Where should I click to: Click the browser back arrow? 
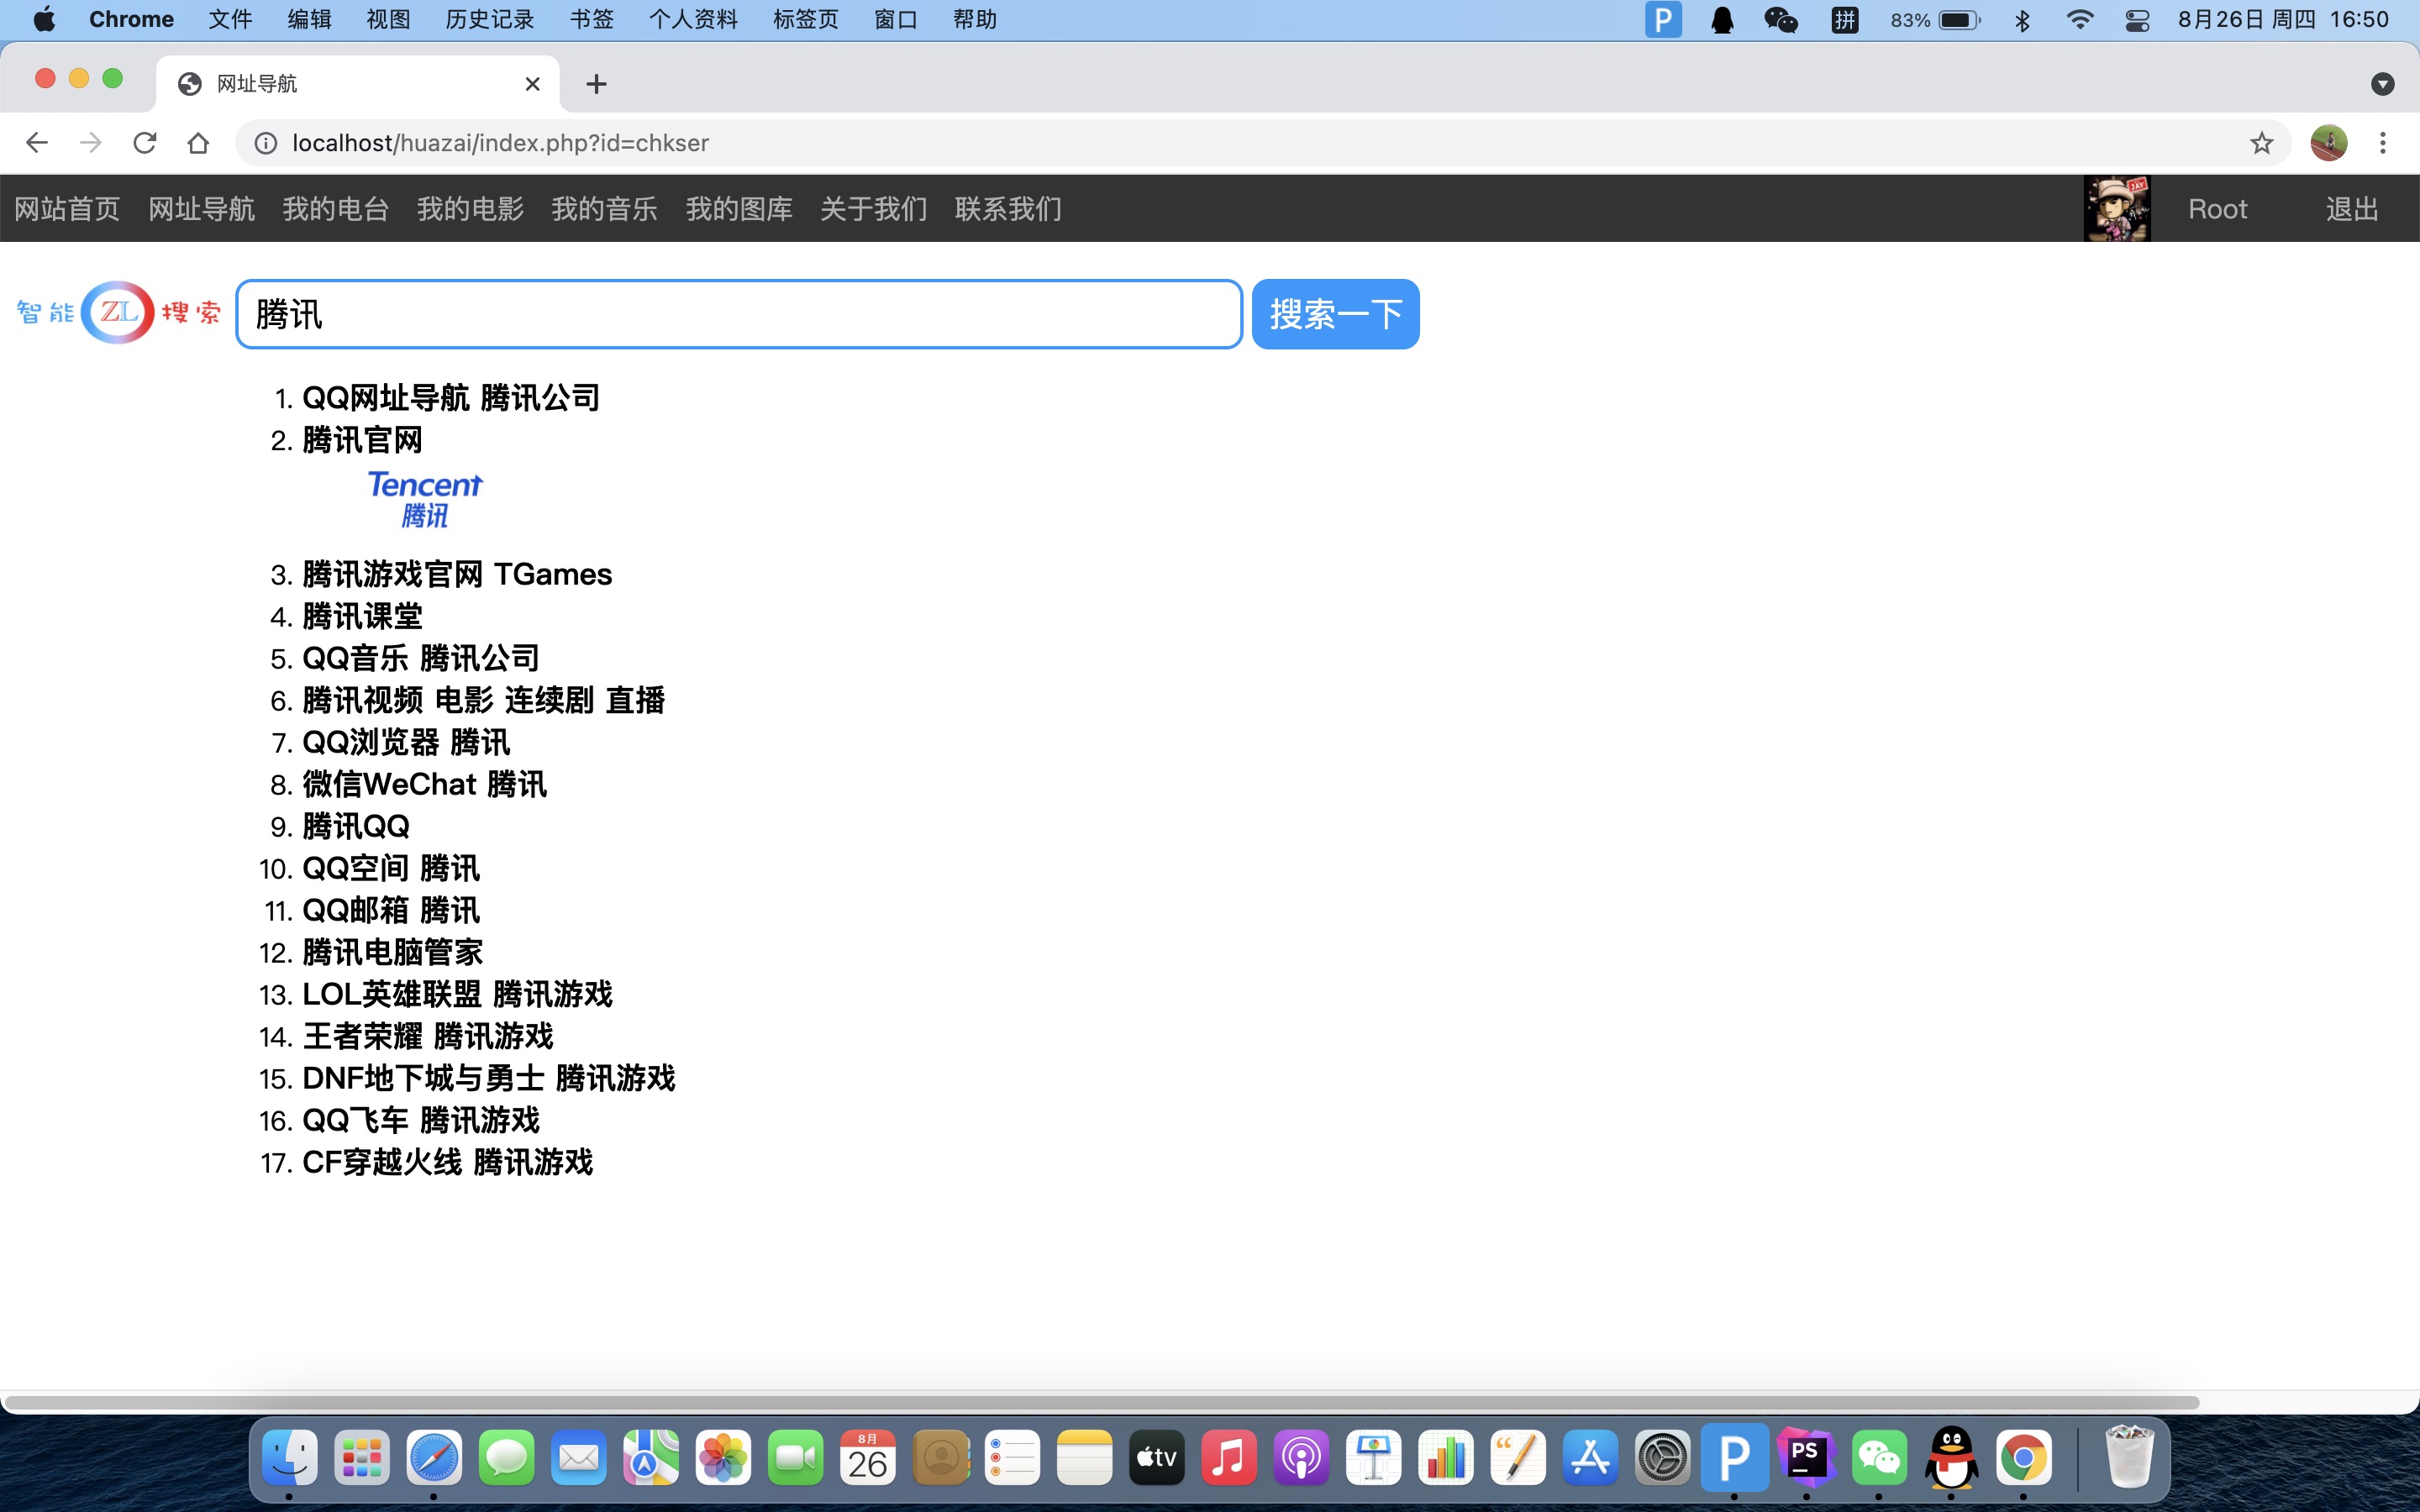(x=37, y=143)
